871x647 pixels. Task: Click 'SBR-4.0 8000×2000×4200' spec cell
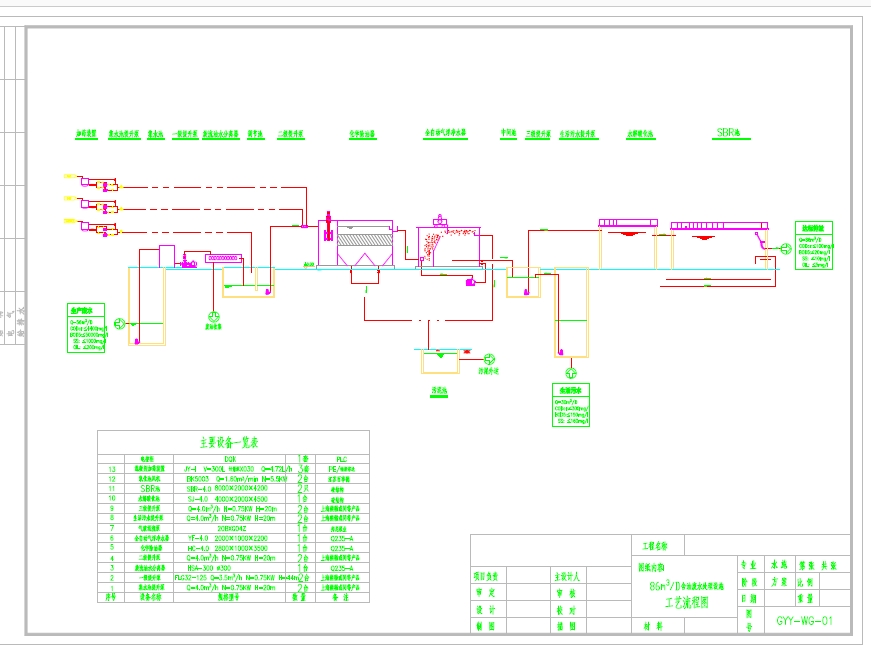point(227,489)
